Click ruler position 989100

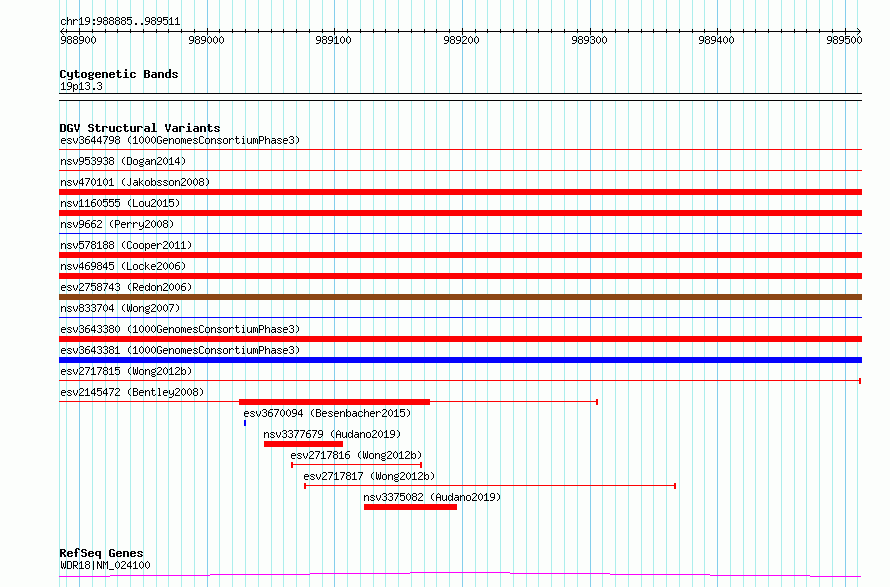pos(334,40)
